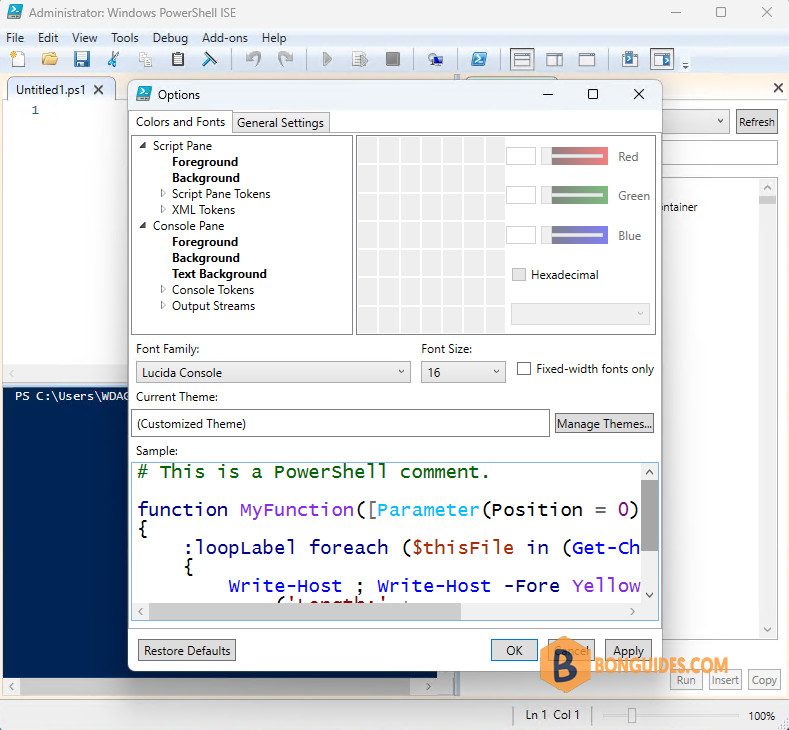Save script with the floppy disk icon
The height and width of the screenshot is (730, 789).
click(x=82, y=59)
